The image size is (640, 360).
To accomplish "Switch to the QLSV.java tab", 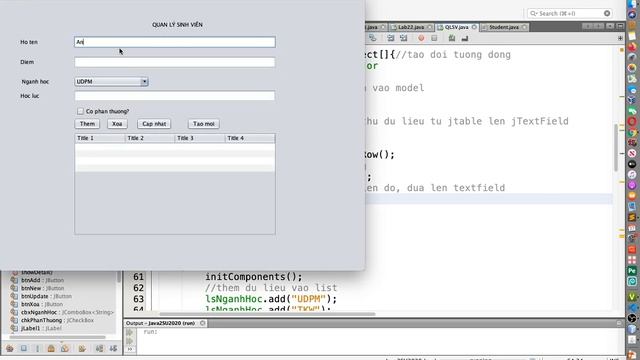I will (456, 27).
